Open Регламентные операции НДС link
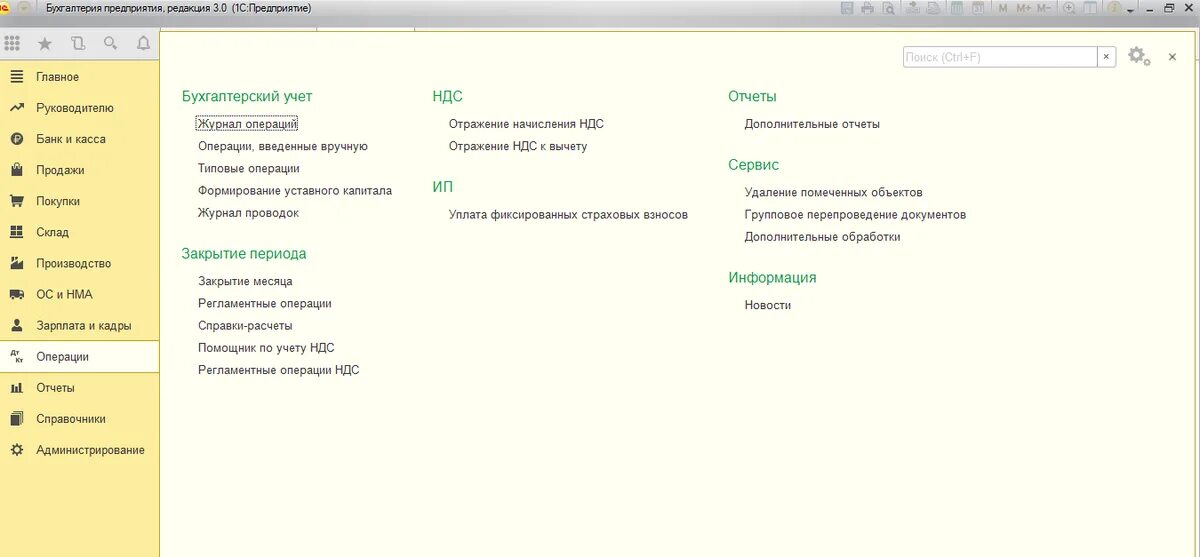This screenshot has width=1200, height=557. tap(279, 370)
